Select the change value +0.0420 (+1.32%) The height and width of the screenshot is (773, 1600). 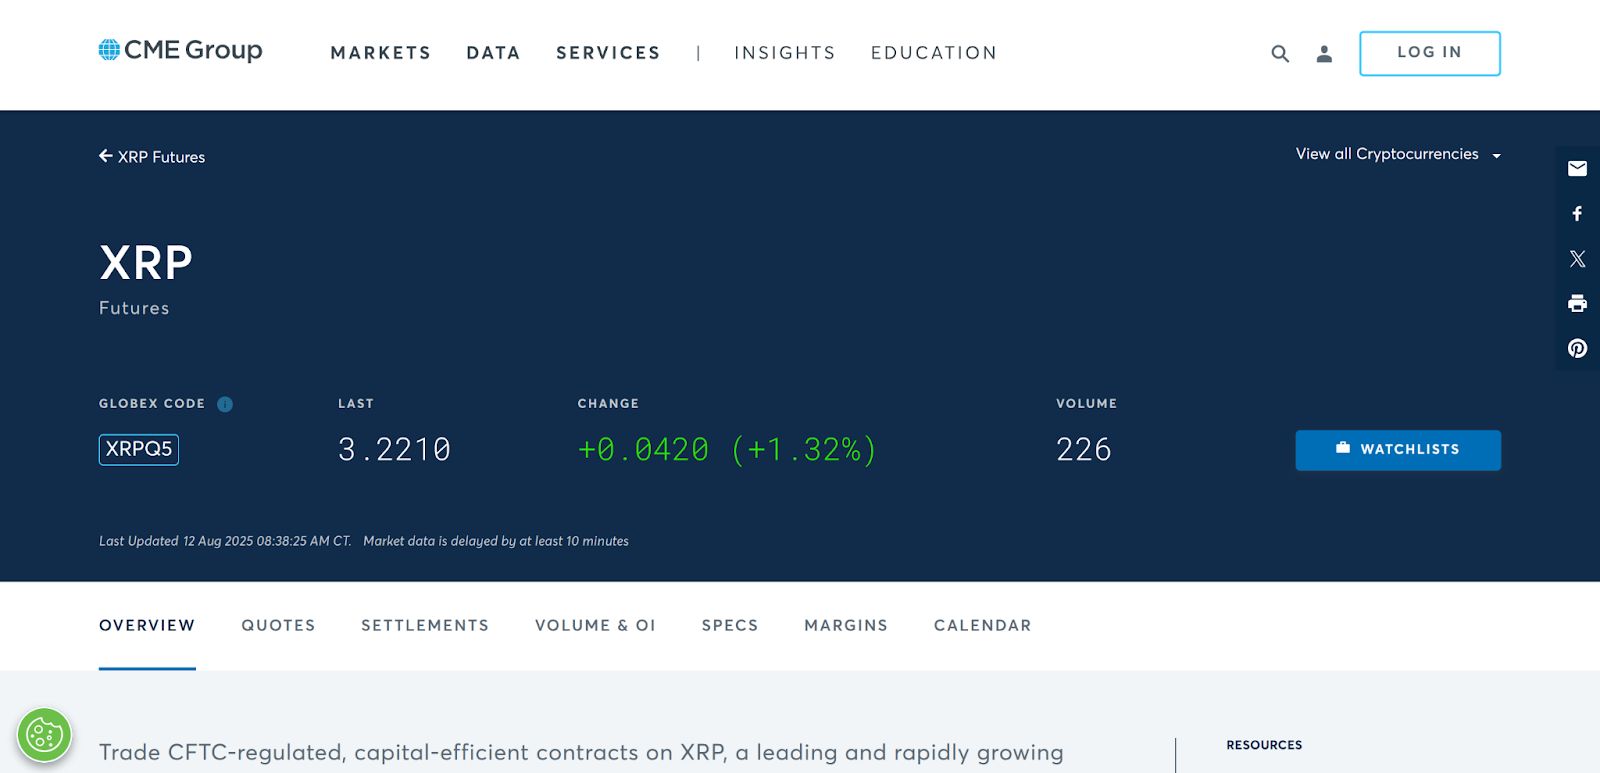coord(727,450)
